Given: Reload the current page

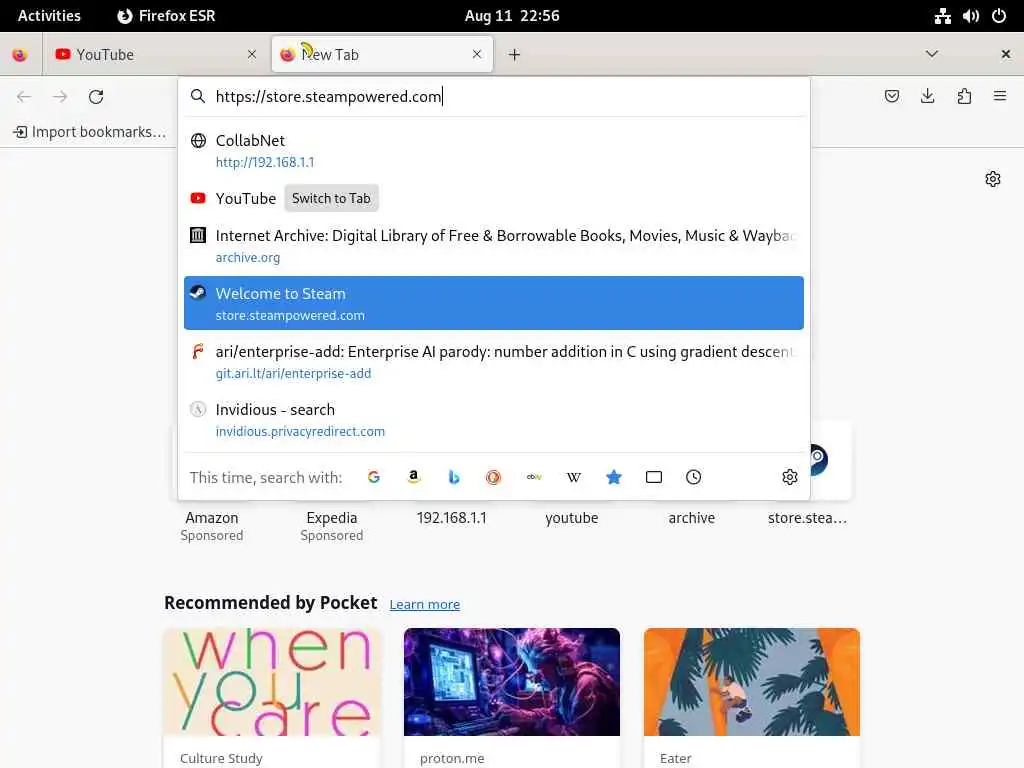Looking at the screenshot, I should 96,97.
